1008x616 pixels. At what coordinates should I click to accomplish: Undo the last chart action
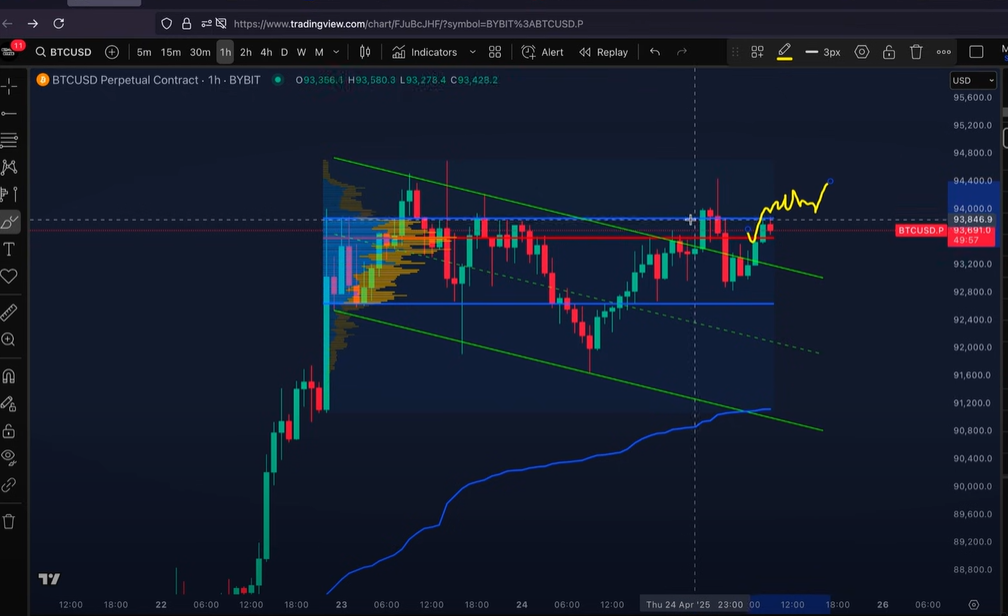point(655,52)
